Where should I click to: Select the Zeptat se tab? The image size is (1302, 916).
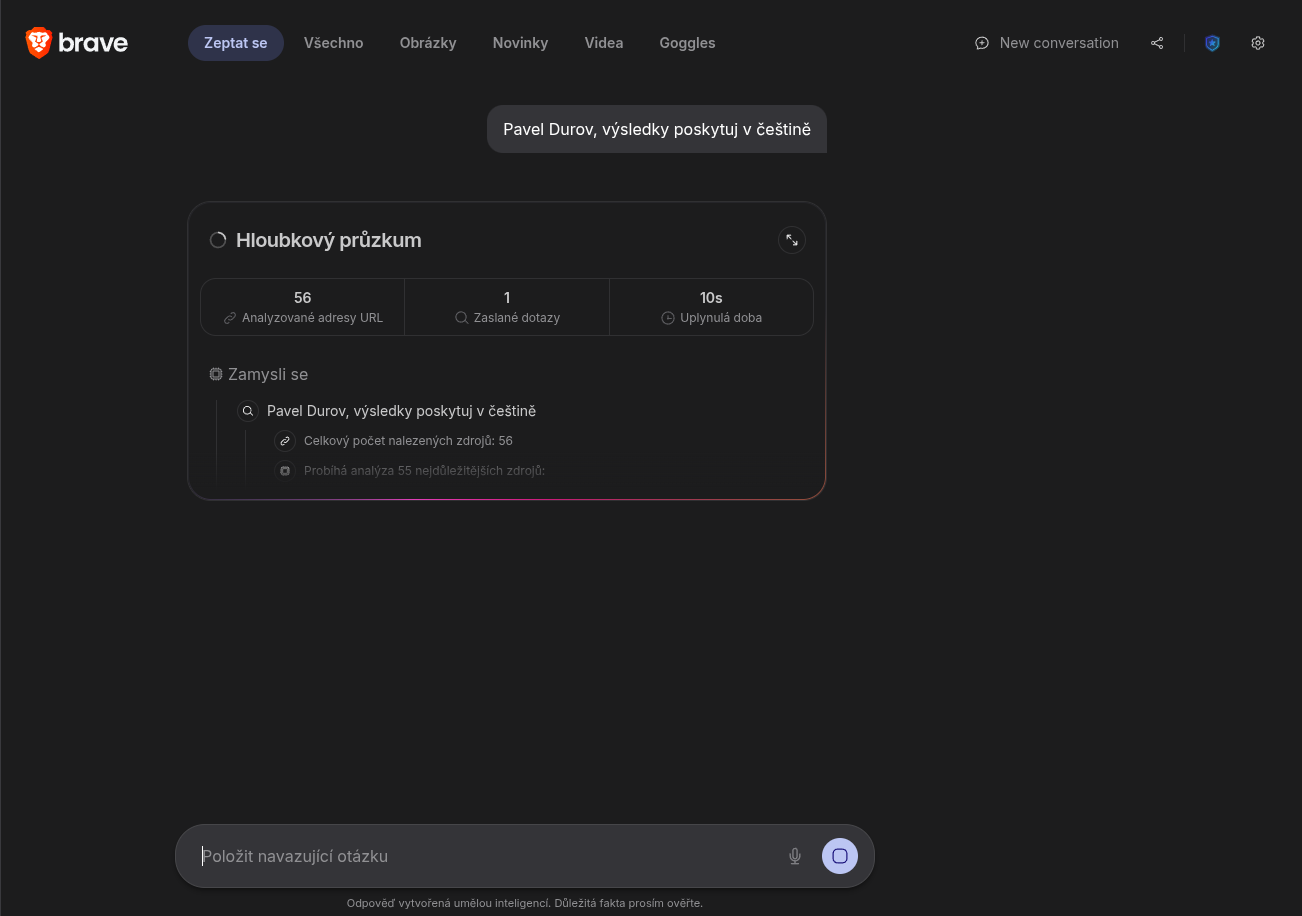click(x=236, y=43)
